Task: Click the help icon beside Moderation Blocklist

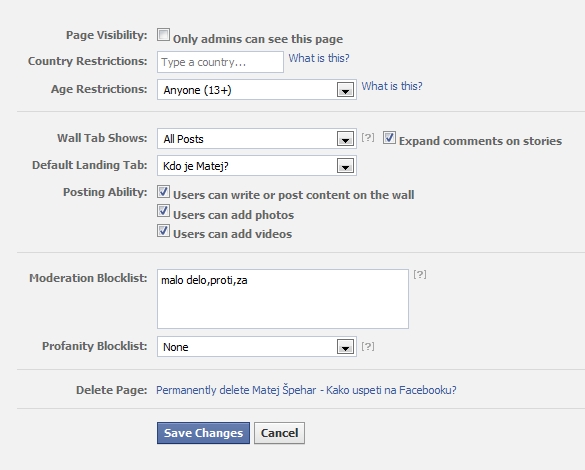Action: [x=420, y=275]
